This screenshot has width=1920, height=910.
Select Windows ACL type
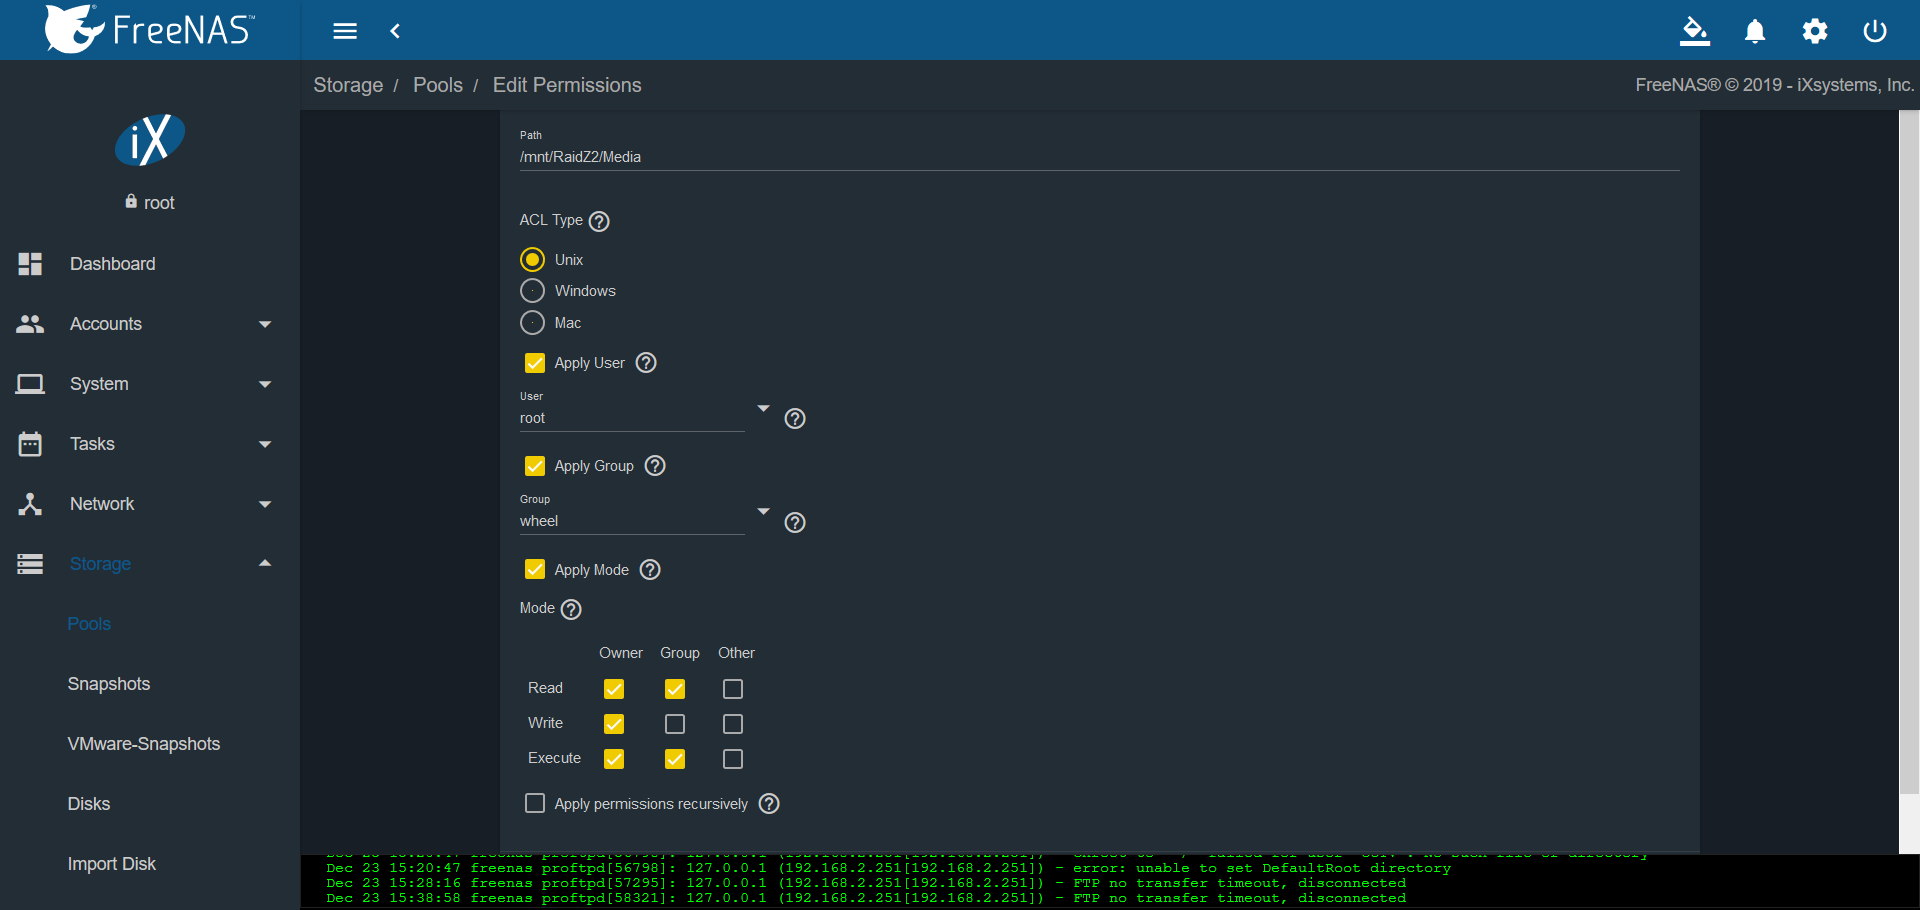click(533, 291)
